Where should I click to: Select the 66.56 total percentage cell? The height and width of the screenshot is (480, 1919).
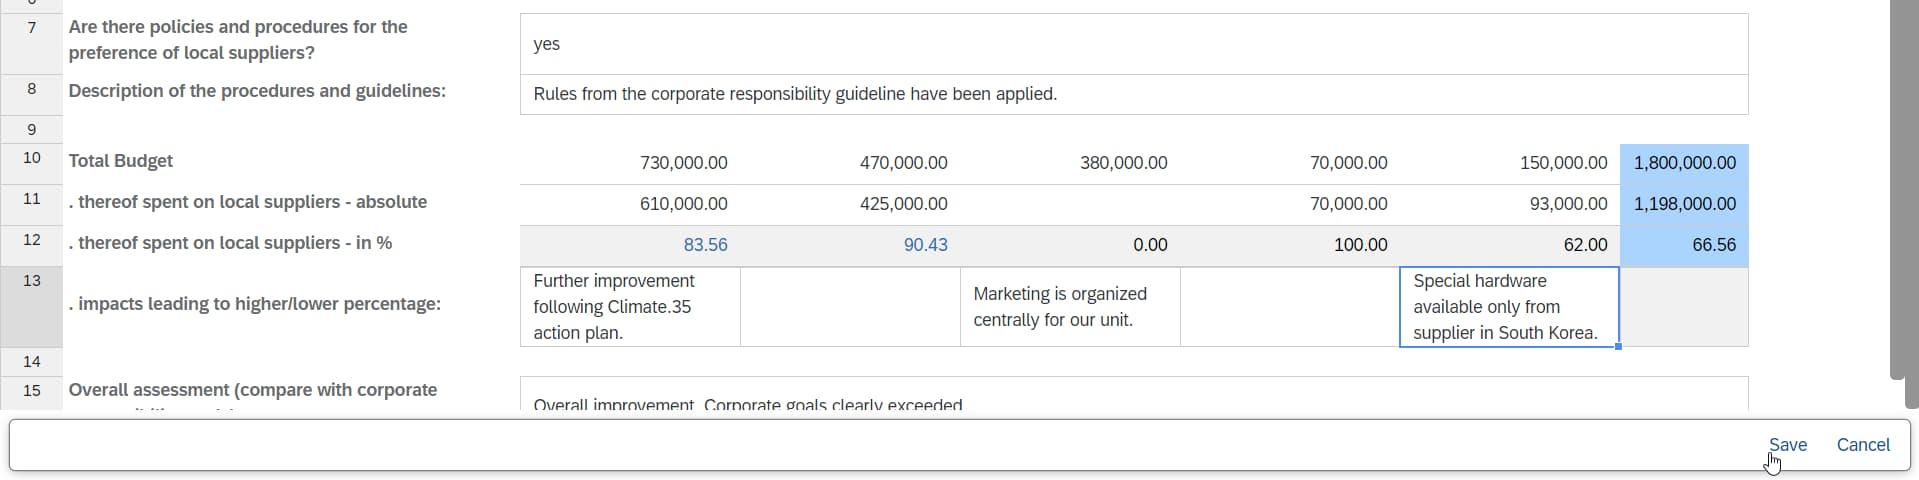pos(1684,245)
